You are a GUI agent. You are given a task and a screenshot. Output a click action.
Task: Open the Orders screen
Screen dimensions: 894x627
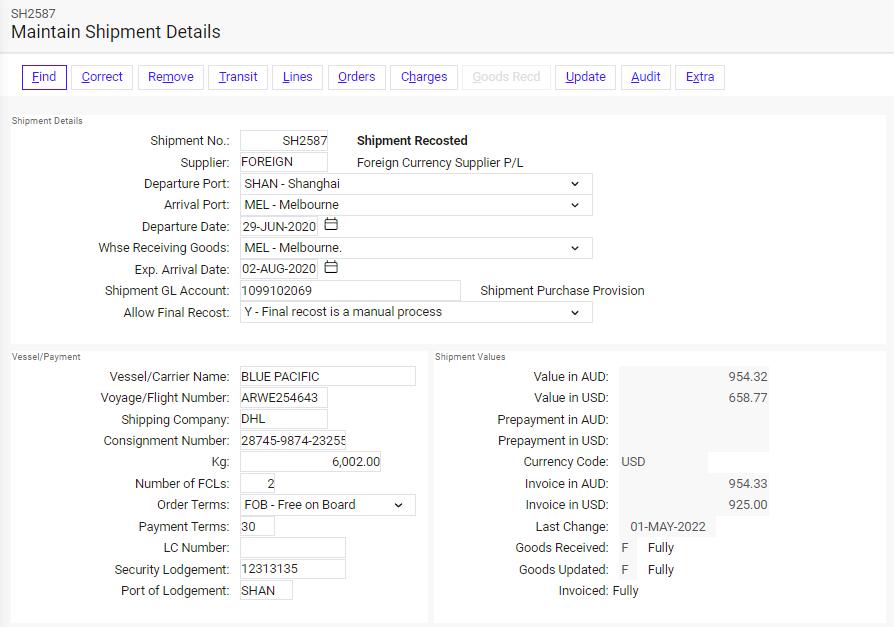pos(356,76)
